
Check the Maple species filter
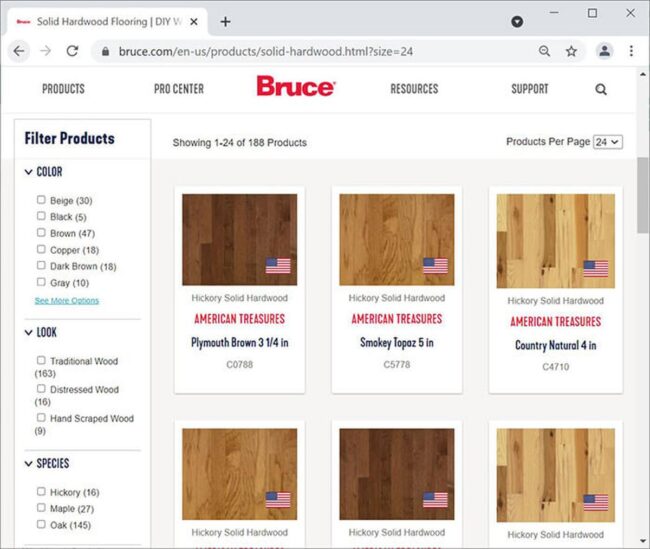(x=41, y=508)
